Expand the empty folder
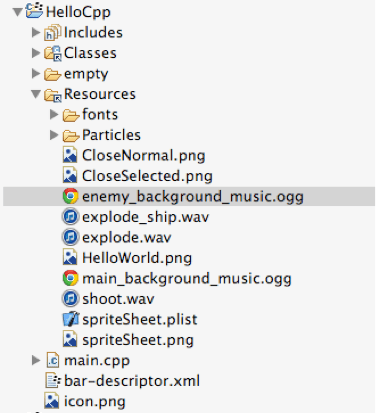376x414 pixels. pos(36,73)
